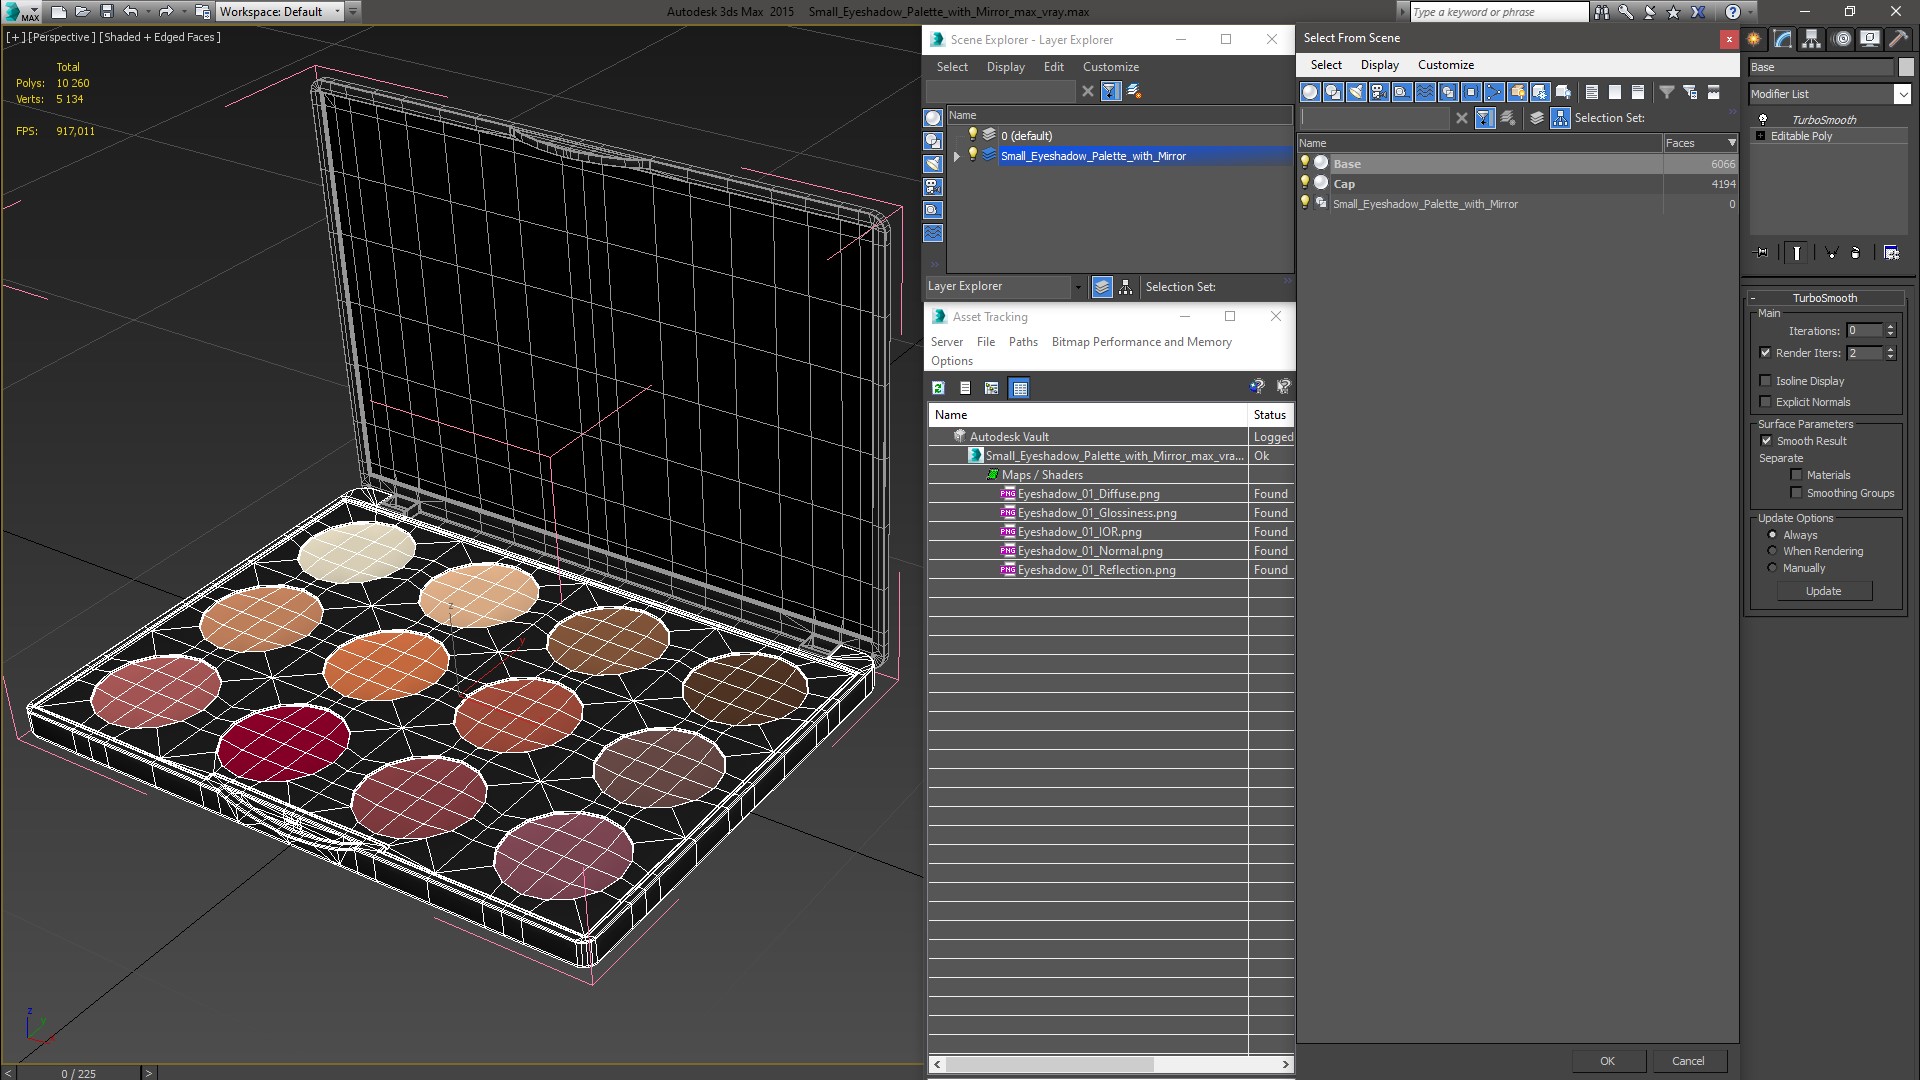Click the Asset Tracking server icon
The image size is (1920, 1080).
[947, 342]
